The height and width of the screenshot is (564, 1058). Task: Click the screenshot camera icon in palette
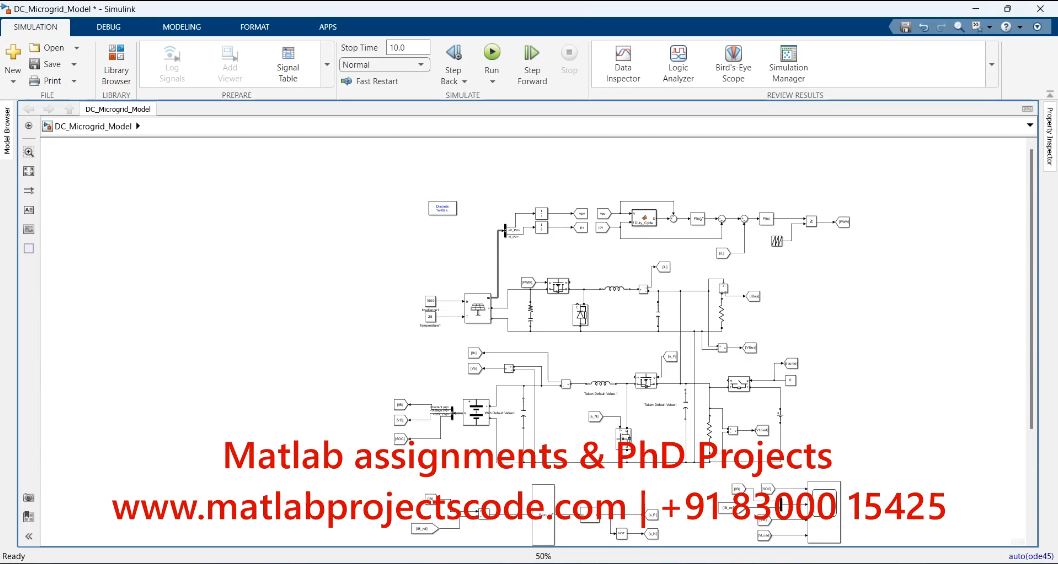pyautogui.click(x=28, y=498)
